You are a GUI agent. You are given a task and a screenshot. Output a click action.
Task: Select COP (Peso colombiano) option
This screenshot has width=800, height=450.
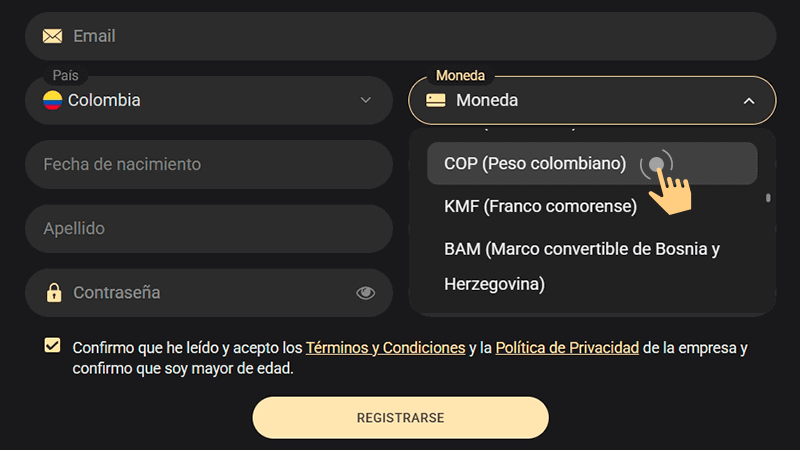pyautogui.click(x=535, y=164)
